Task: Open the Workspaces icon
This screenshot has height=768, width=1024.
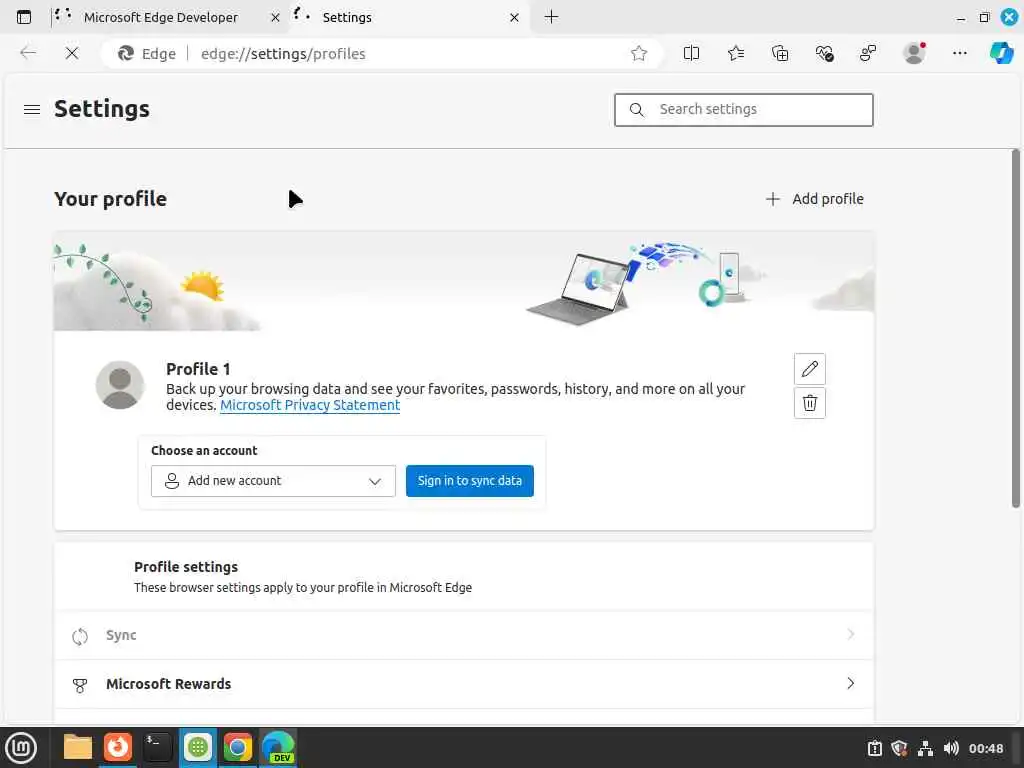Action: (868, 54)
